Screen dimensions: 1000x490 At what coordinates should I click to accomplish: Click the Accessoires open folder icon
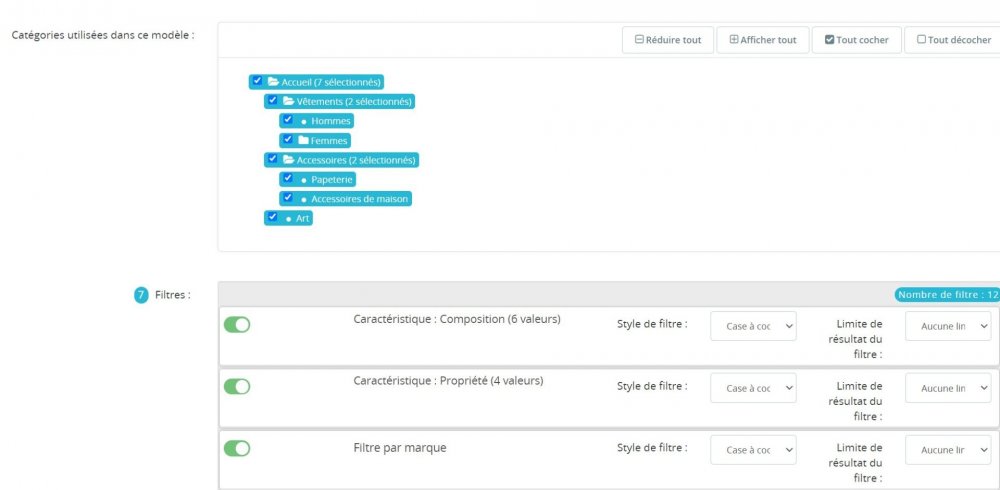288,160
